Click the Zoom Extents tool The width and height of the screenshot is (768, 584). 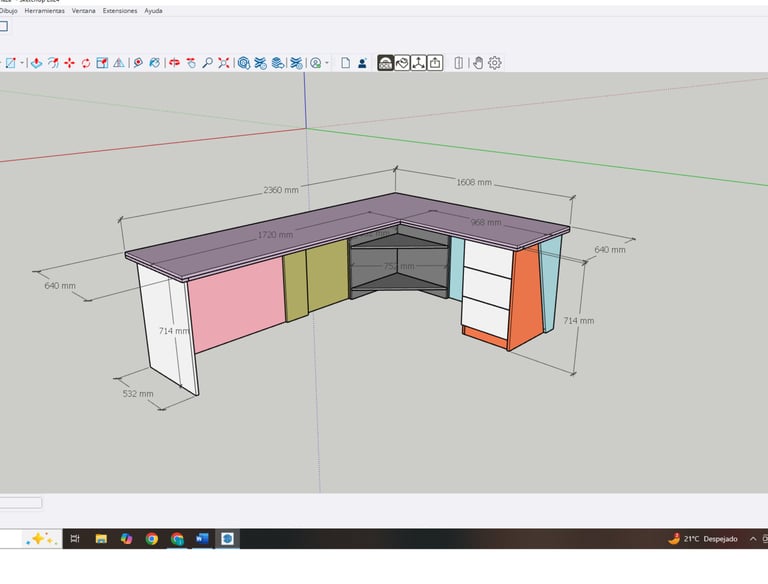(x=224, y=63)
